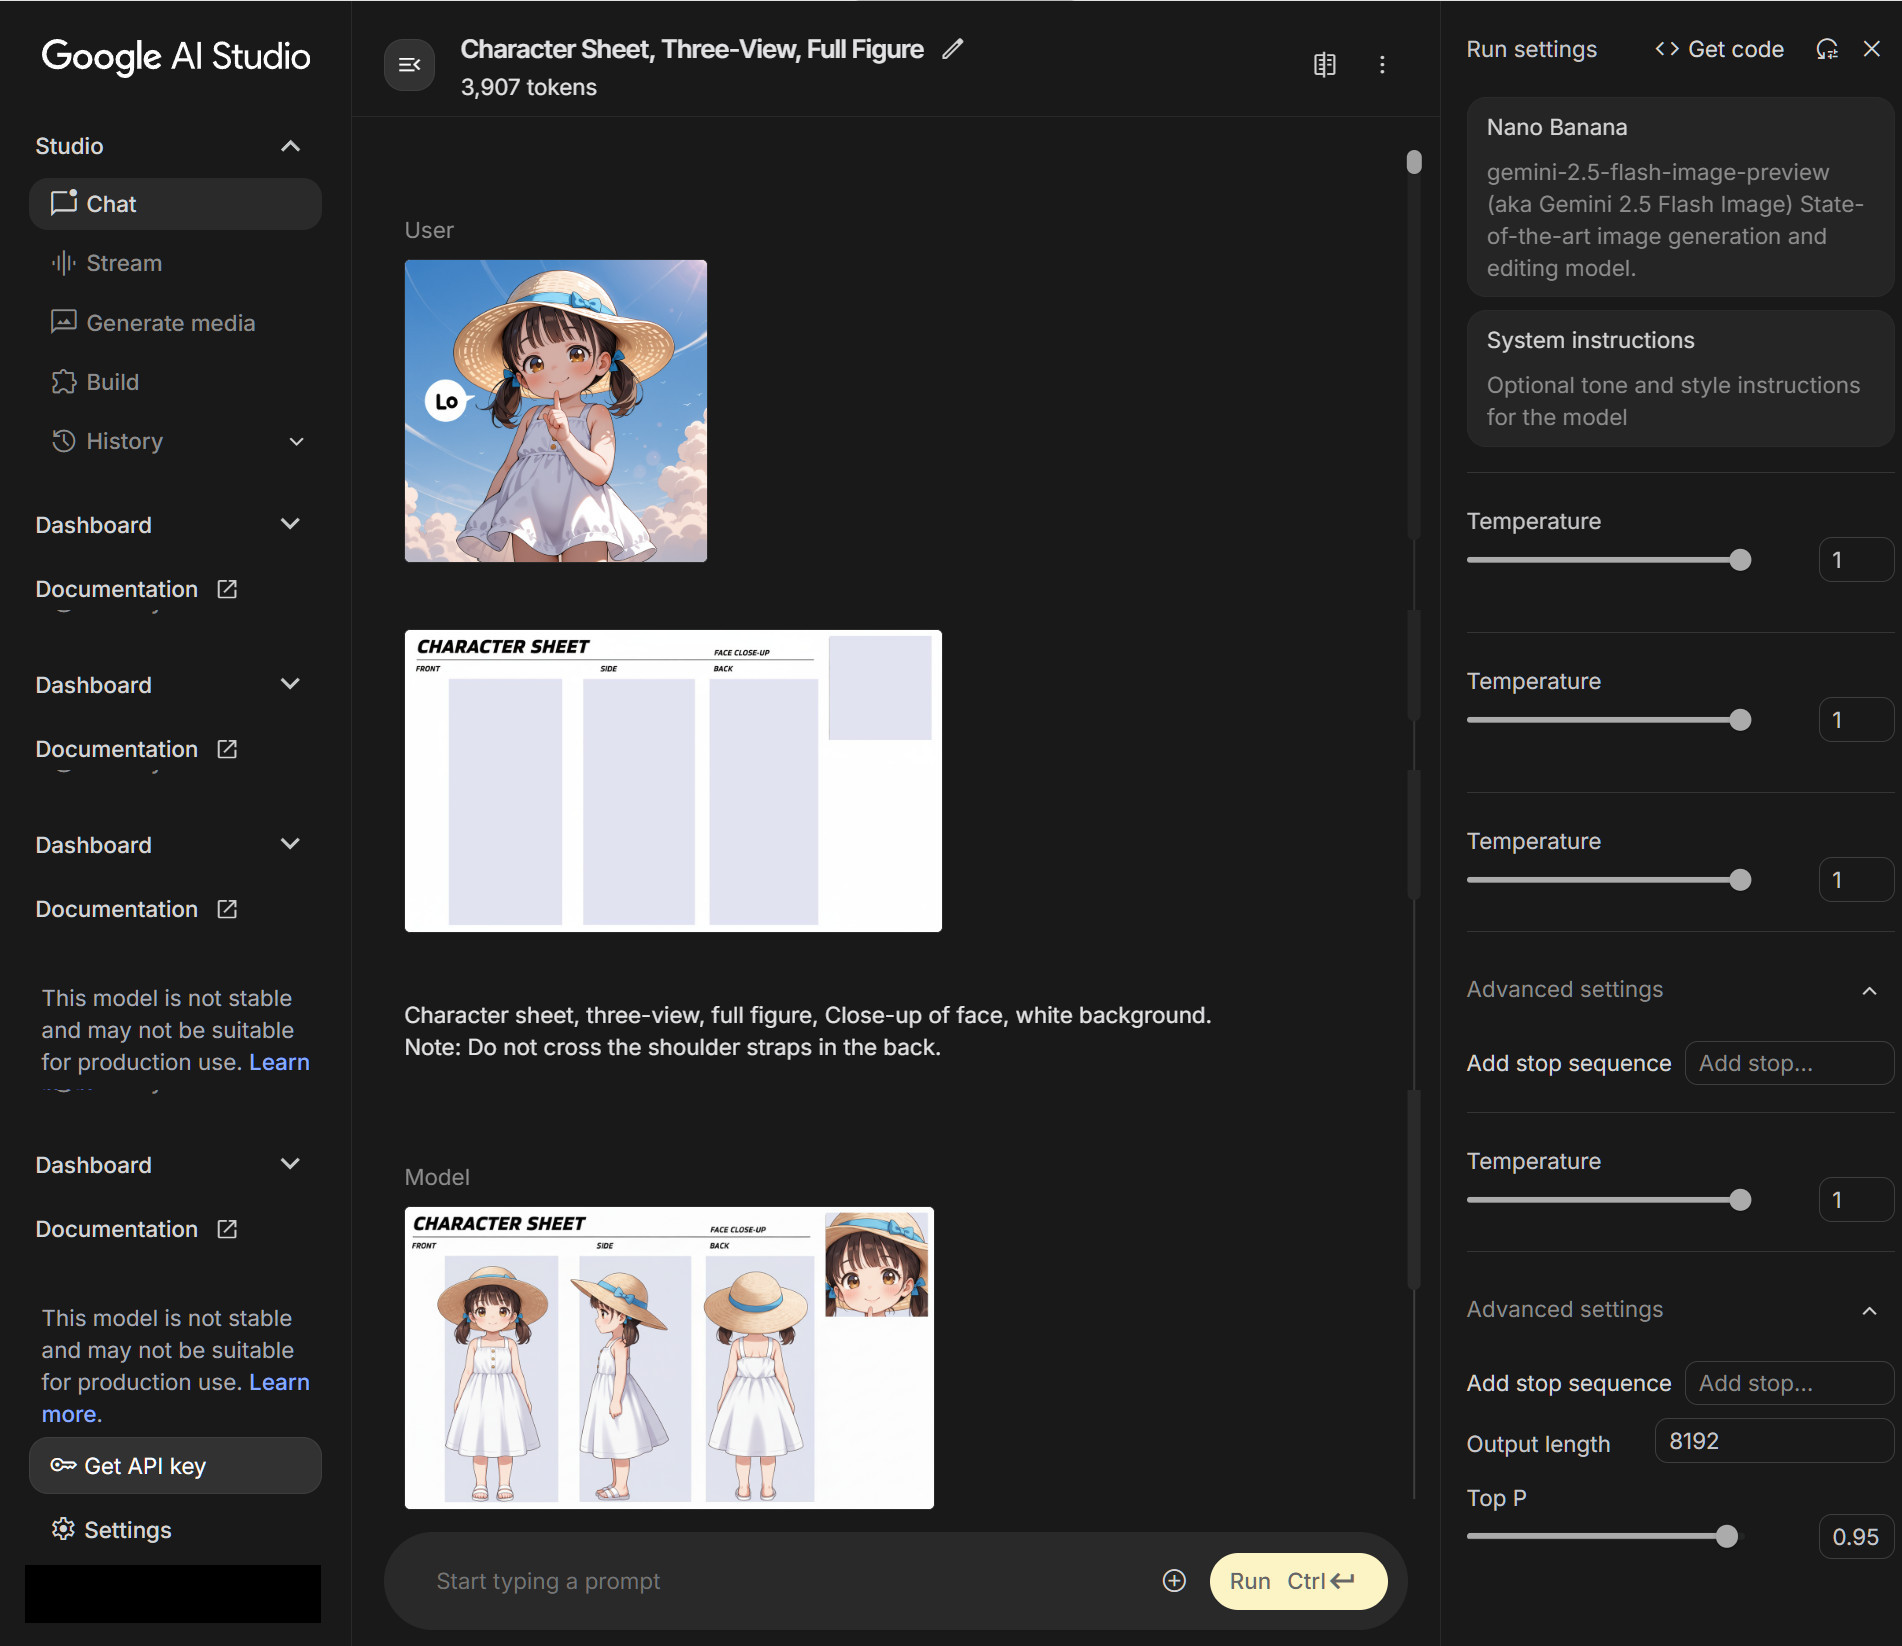Adjust the Top P slider handle
Screen dimensions: 1902x1646
[x=1726, y=1536]
